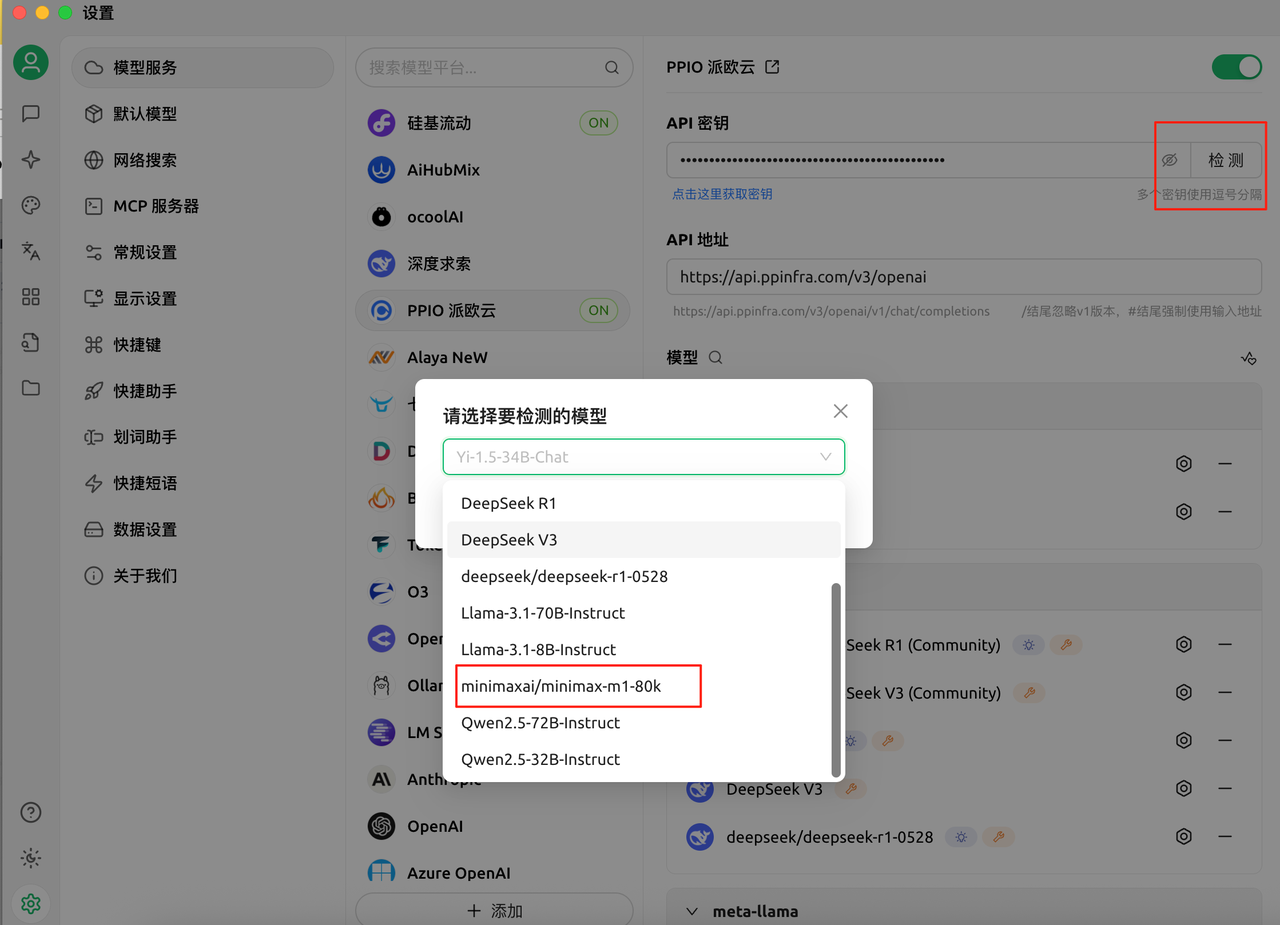Toggle API key visibility eye icon

pos(1170,160)
